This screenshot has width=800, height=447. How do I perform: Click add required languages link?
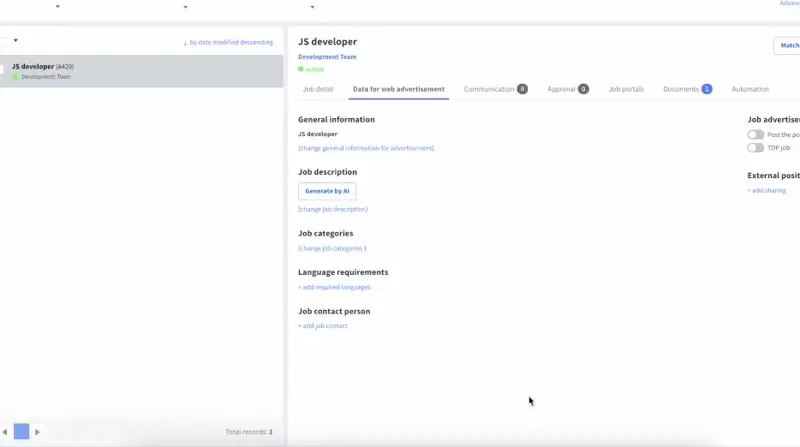pos(334,287)
